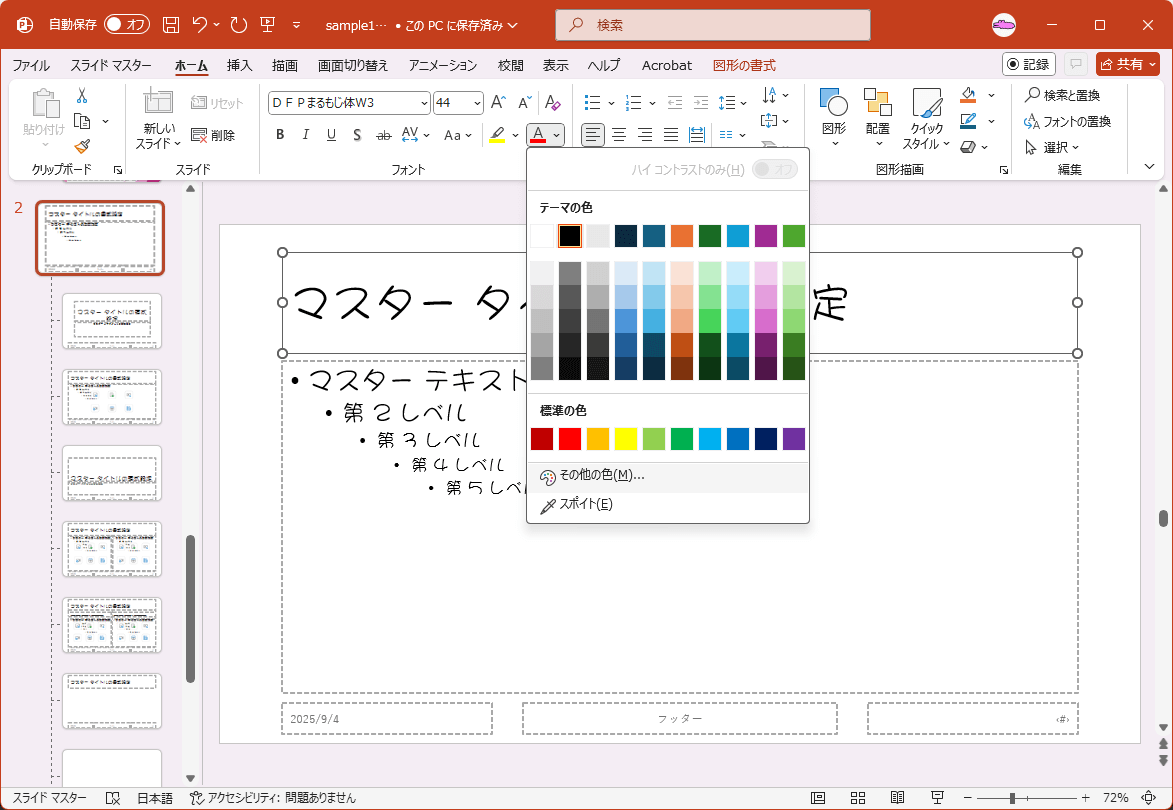
Task: Open the Animations (アニメーション) tab
Action: click(443, 65)
